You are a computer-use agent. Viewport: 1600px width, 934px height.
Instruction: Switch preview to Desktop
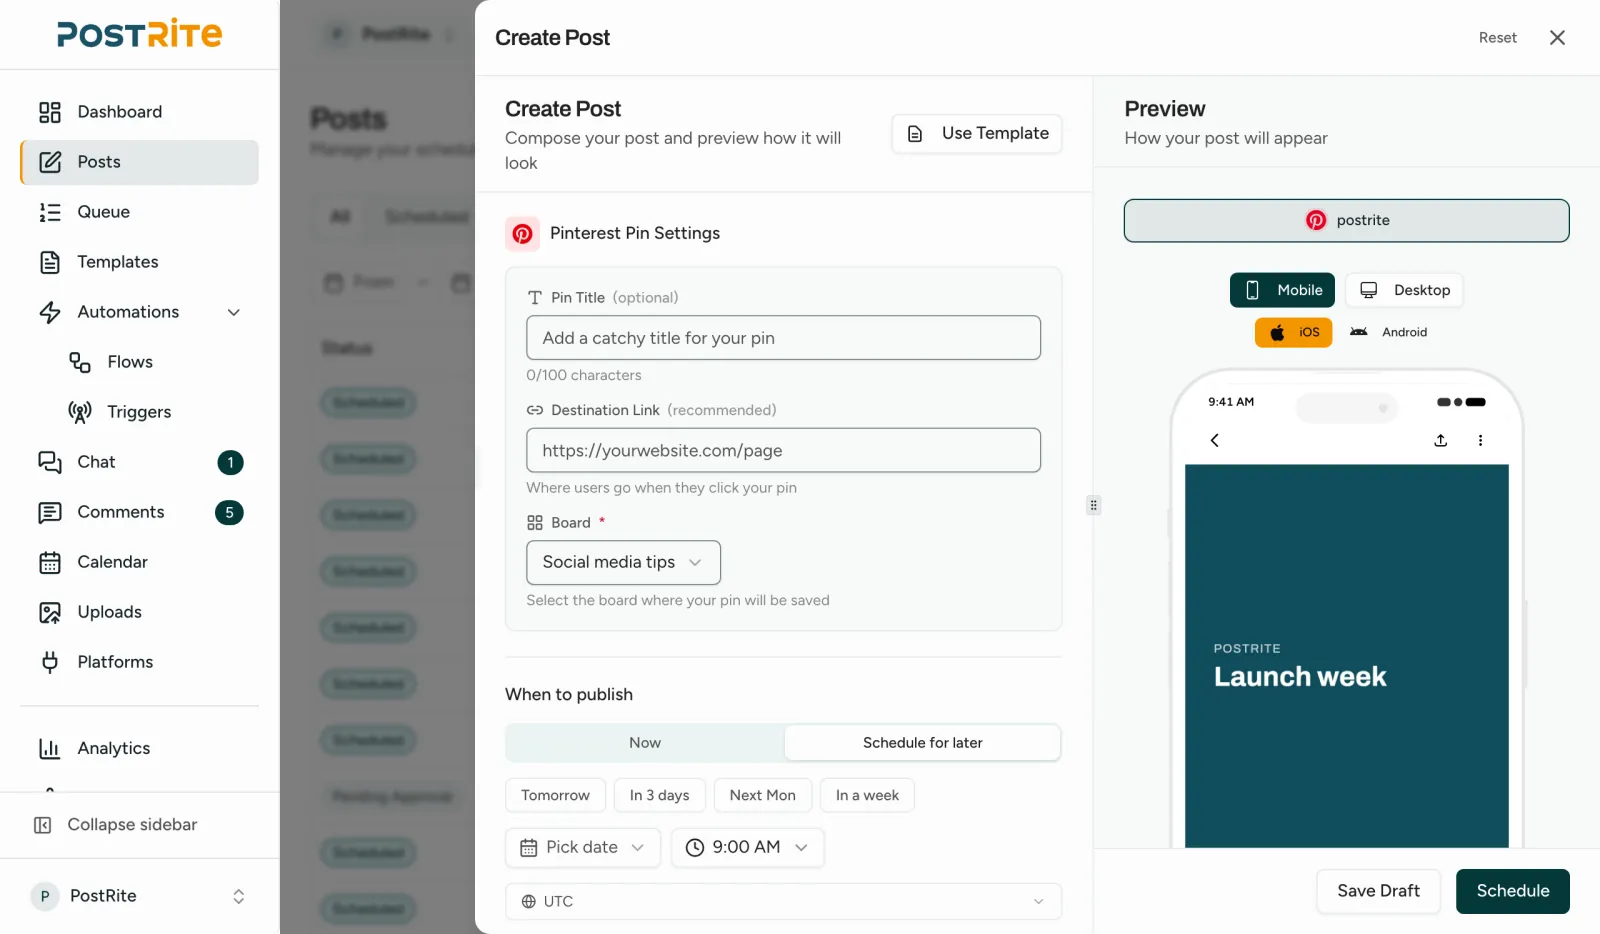pyautogui.click(x=1404, y=290)
